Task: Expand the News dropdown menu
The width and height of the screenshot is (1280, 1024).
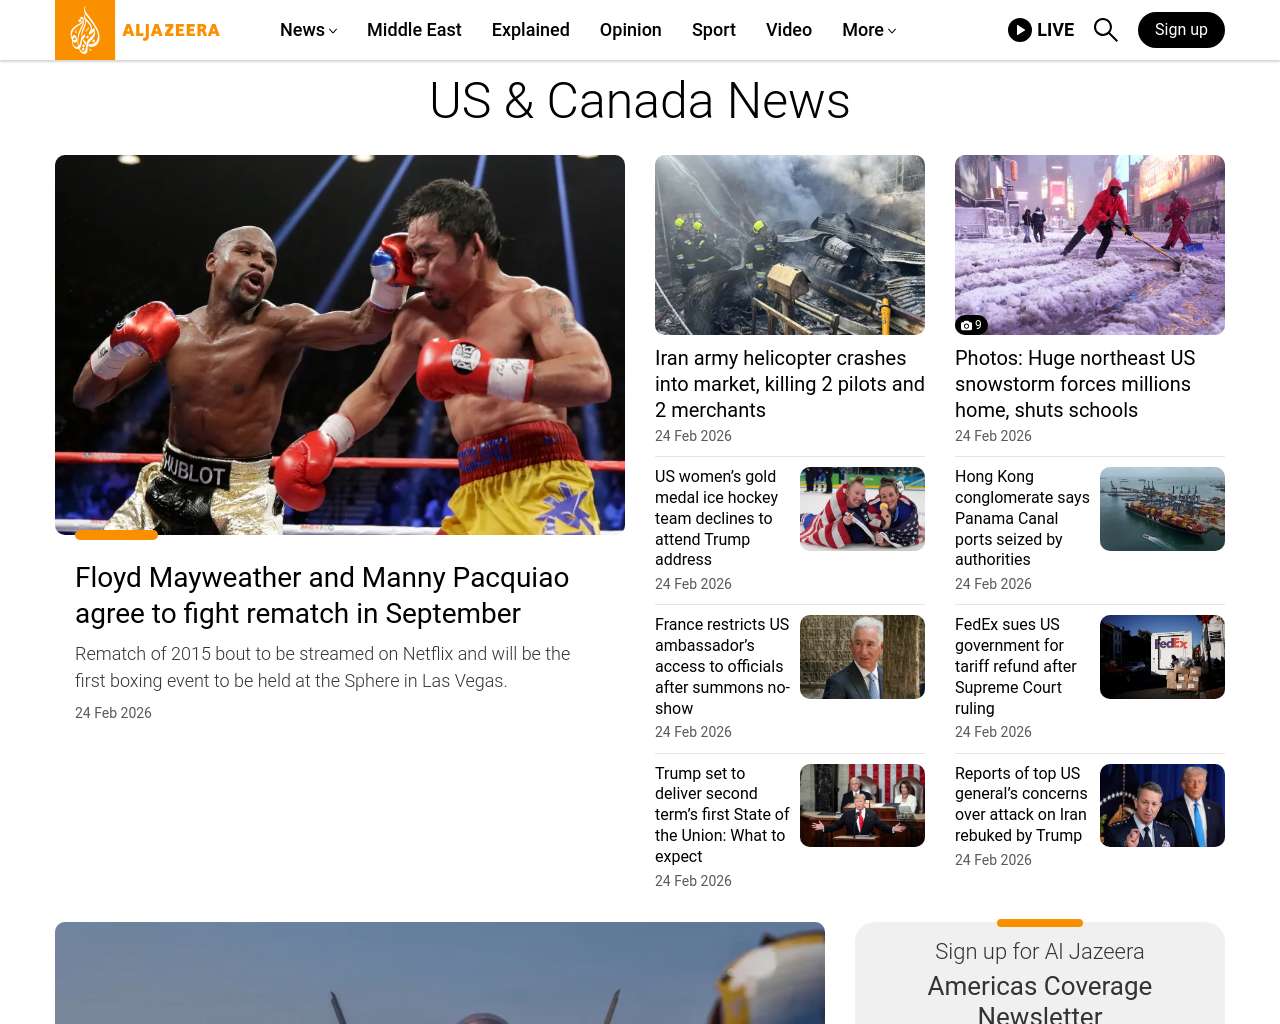Action: (x=308, y=30)
